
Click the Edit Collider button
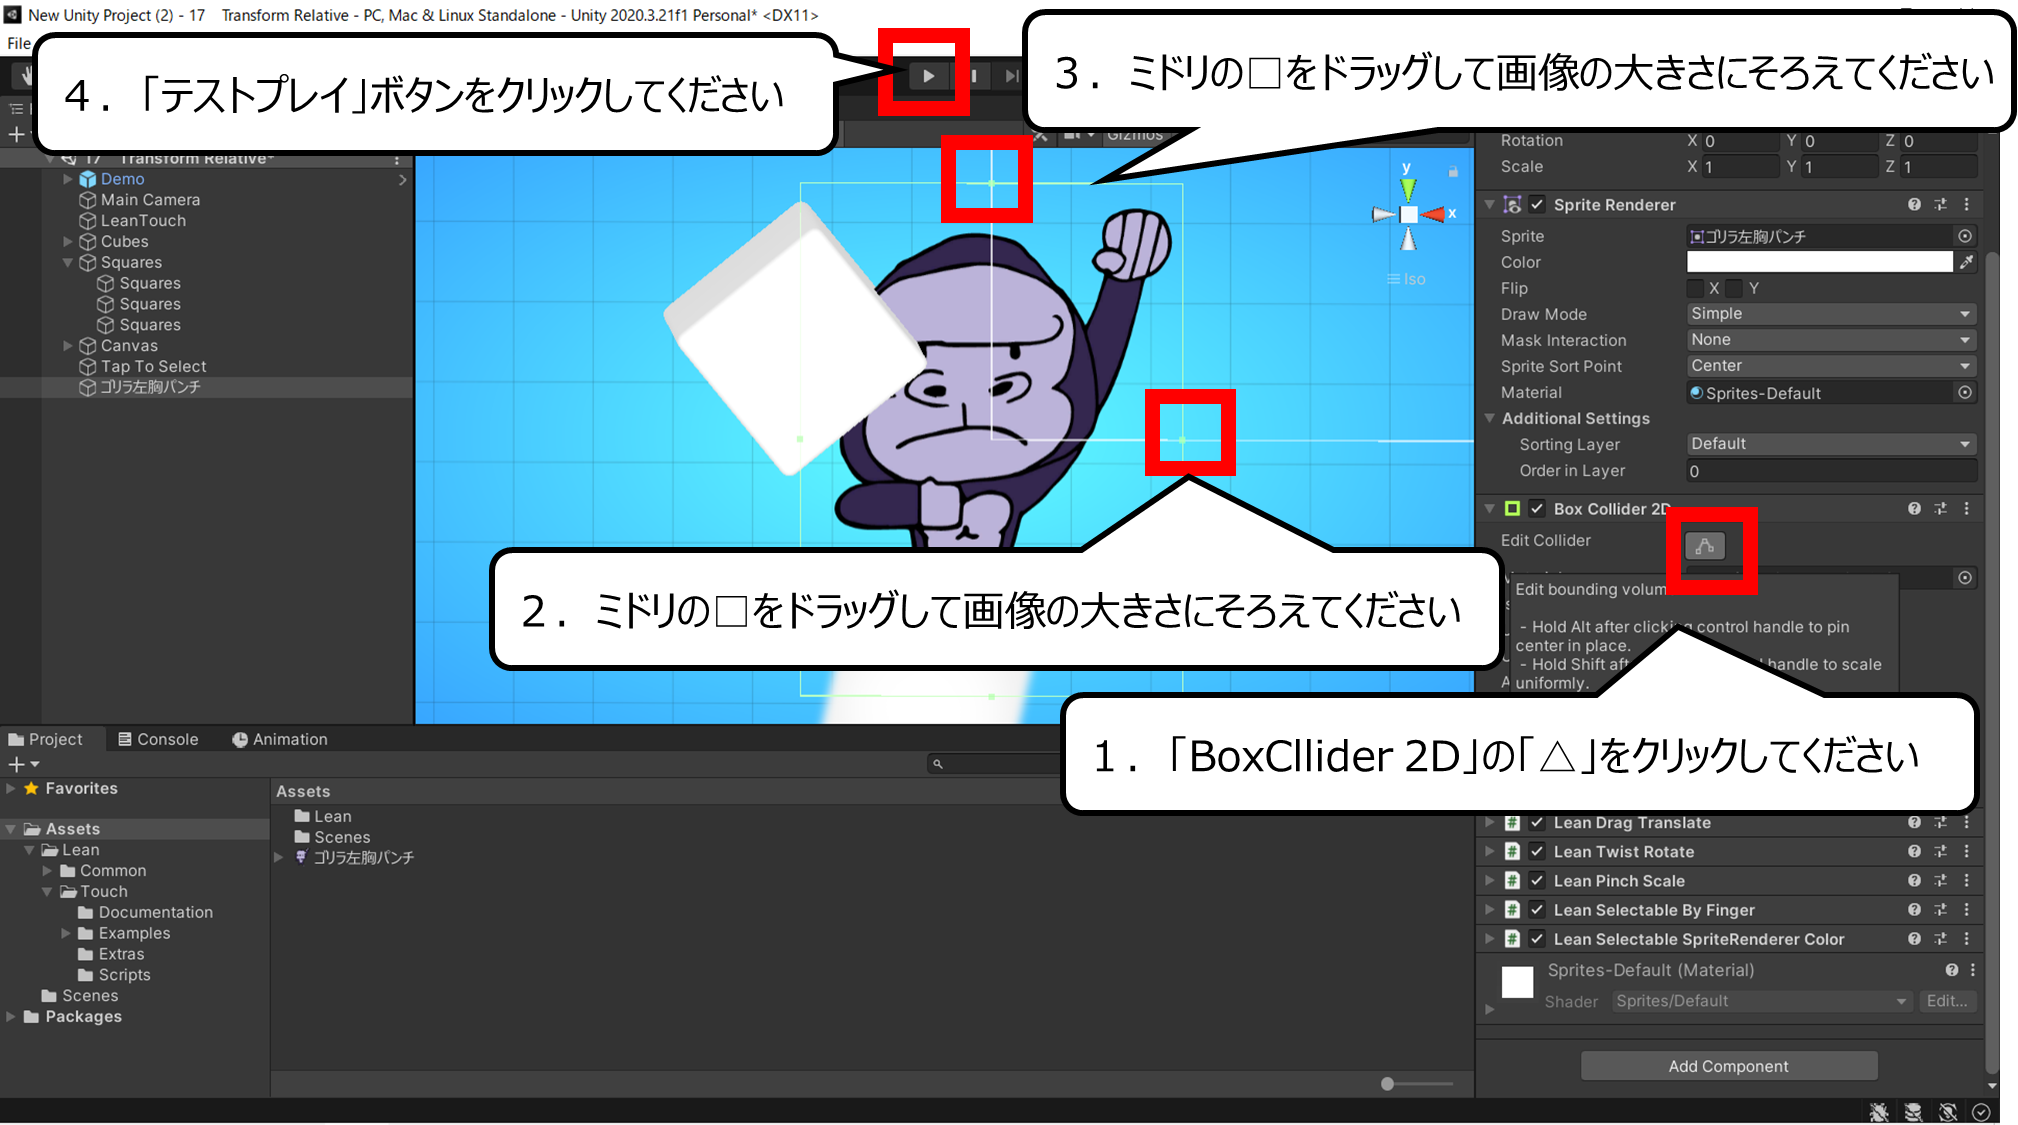click(1705, 545)
